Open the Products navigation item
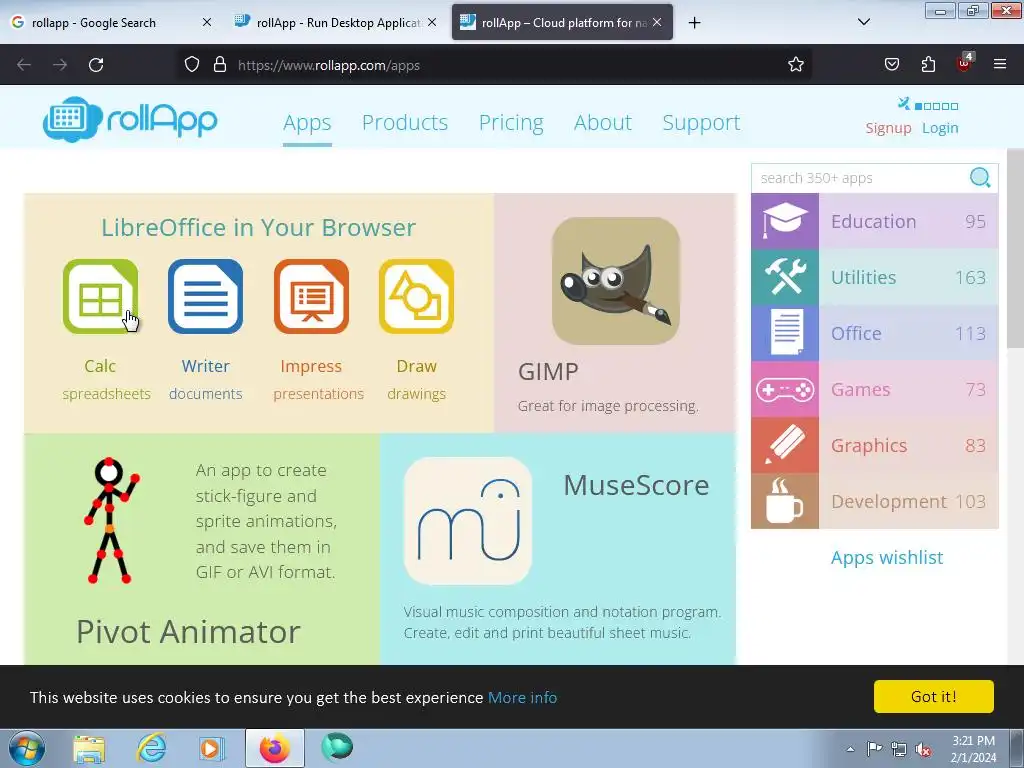Viewport: 1024px width, 768px height. [405, 123]
